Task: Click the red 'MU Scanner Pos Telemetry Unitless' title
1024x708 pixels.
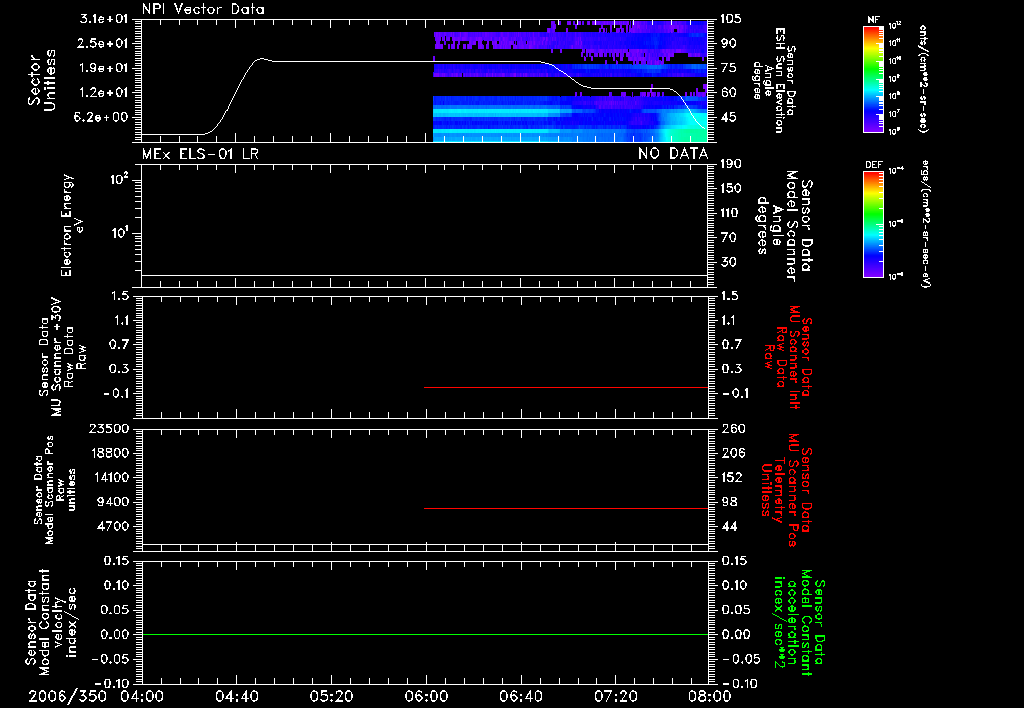Action: [x=786, y=490]
